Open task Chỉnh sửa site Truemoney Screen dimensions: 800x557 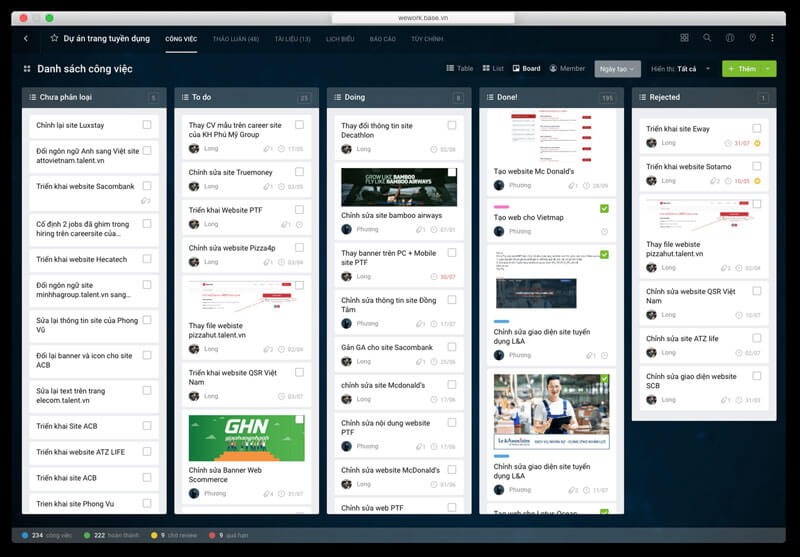231,172
